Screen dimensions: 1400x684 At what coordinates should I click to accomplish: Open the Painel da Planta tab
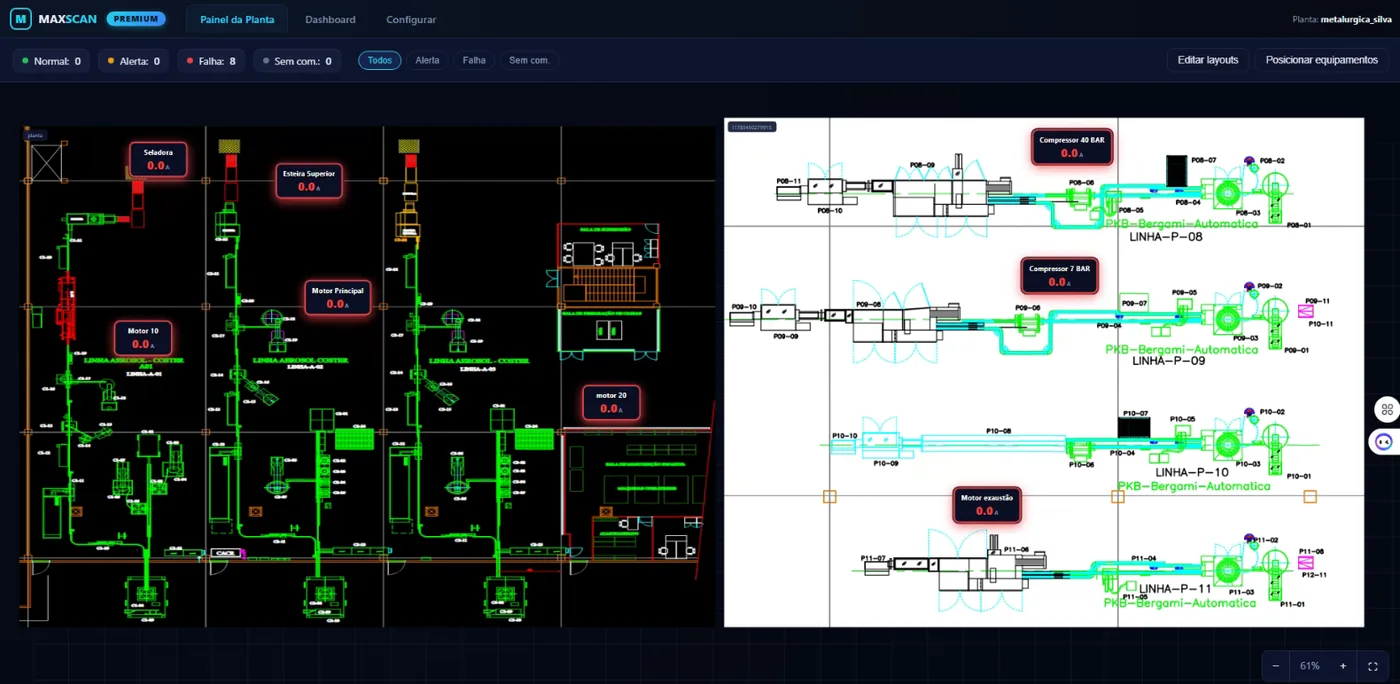237,19
